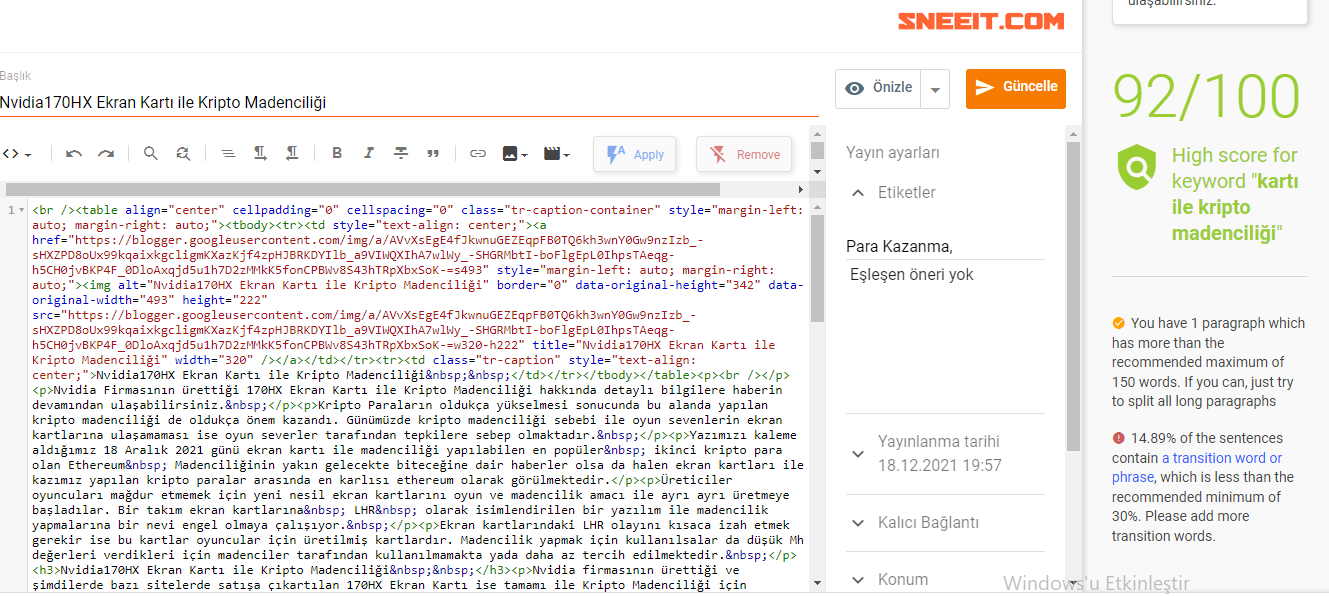Viewport: 1329px width, 596px height.
Task: Click the red warning icon beside 14.89%
Action: tap(1118, 438)
